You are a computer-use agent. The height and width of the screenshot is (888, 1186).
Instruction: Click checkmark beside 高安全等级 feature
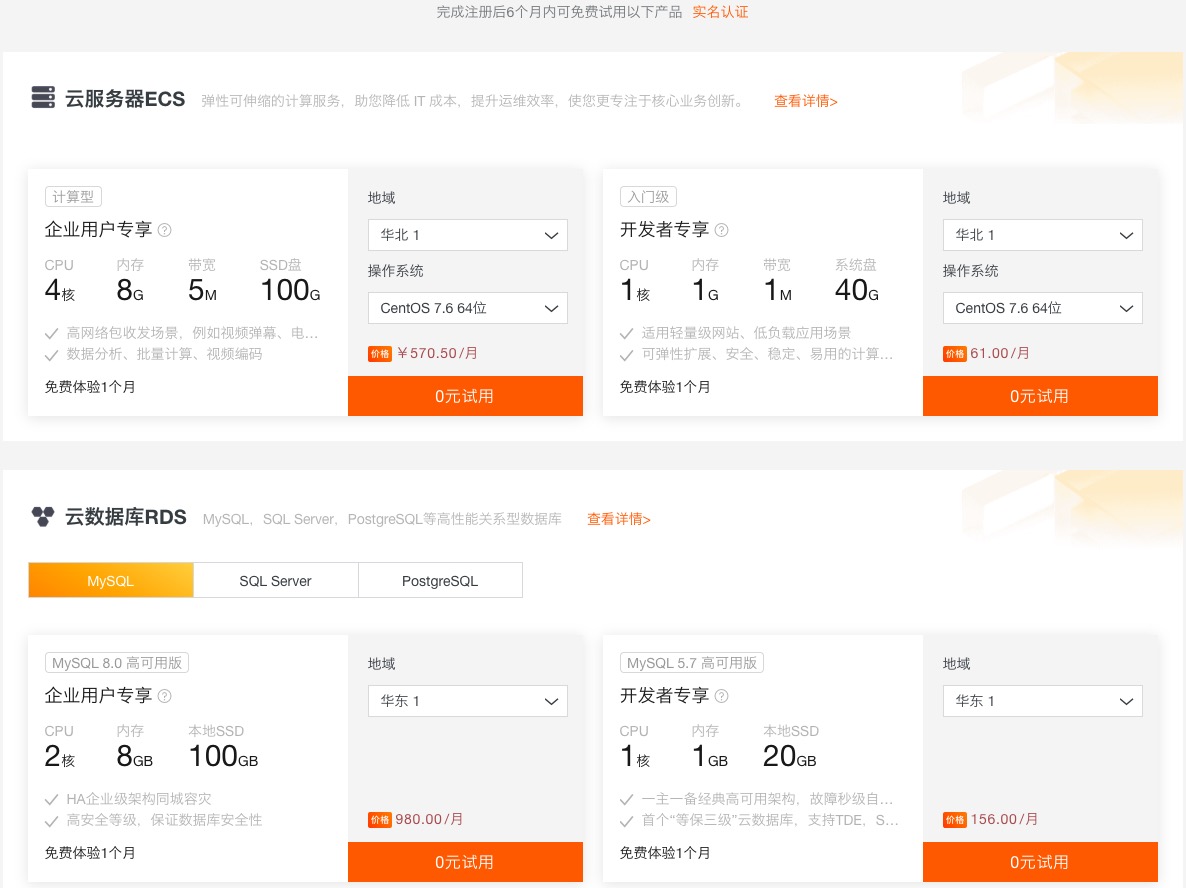point(51,821)
